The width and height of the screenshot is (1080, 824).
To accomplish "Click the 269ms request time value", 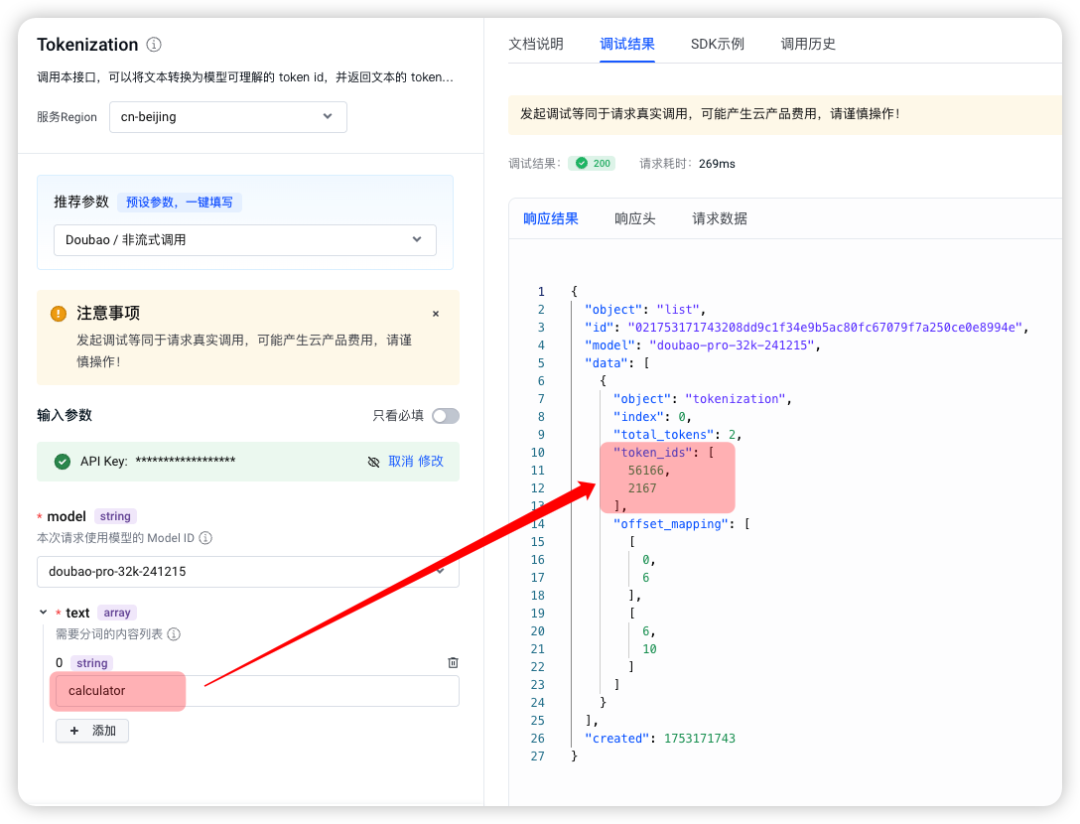I will 716,164.
